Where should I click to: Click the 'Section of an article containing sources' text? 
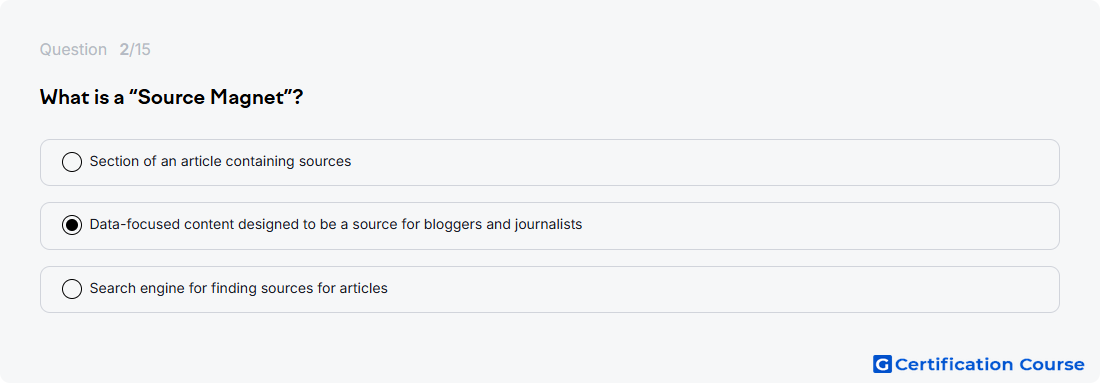coord(220,161)
